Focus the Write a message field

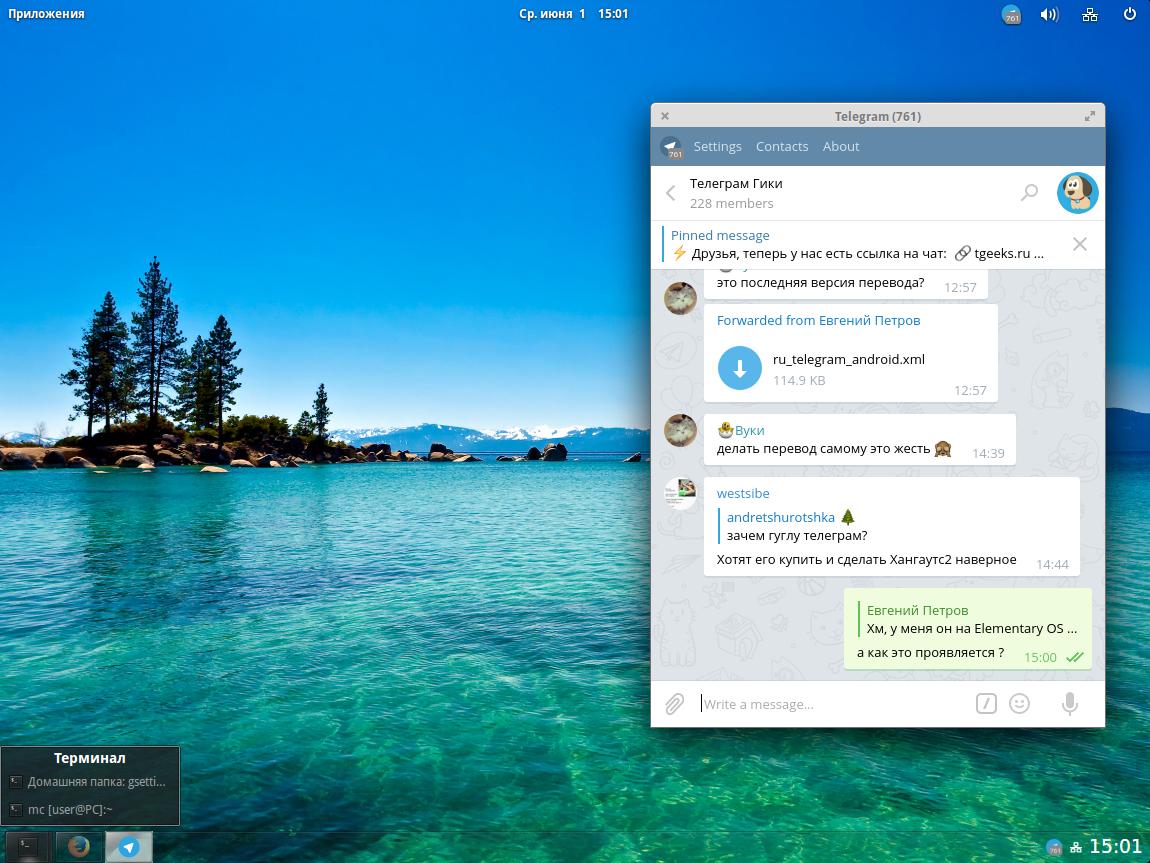tap(832, 704)
